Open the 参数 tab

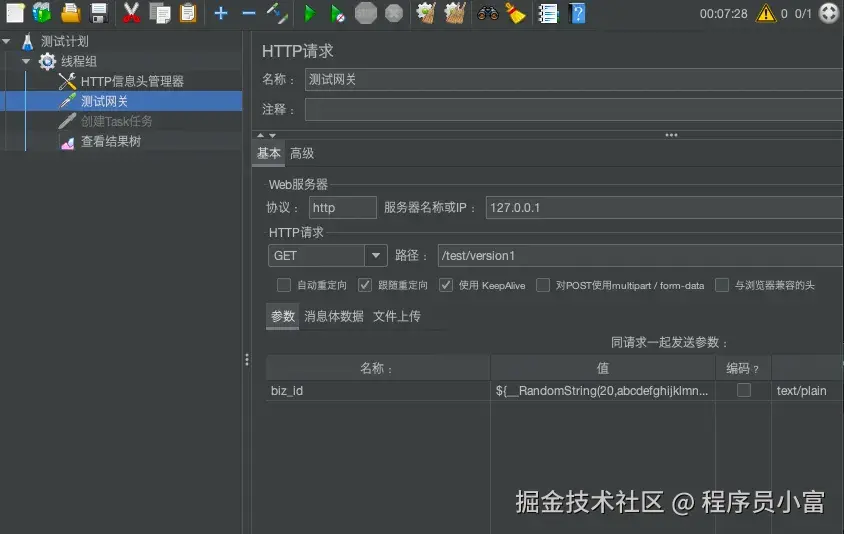tap(283, 316)
